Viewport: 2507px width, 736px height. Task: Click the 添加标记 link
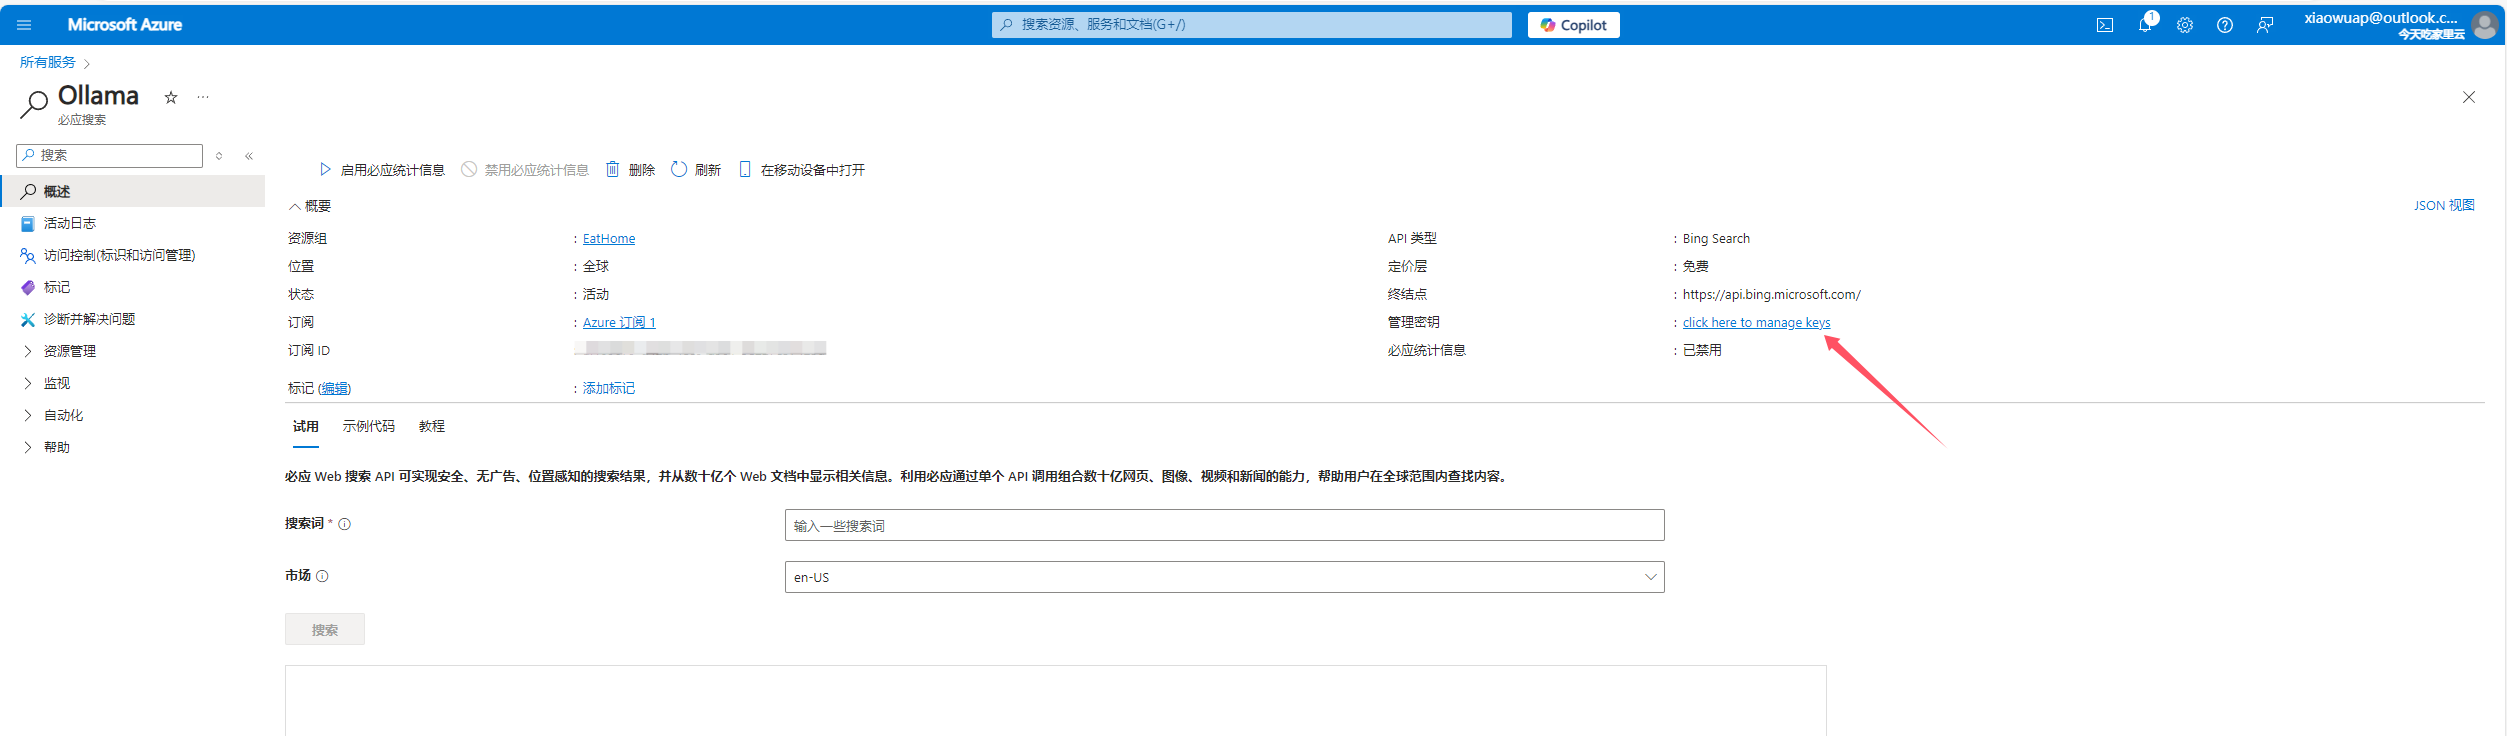click(x=609, y=389)
